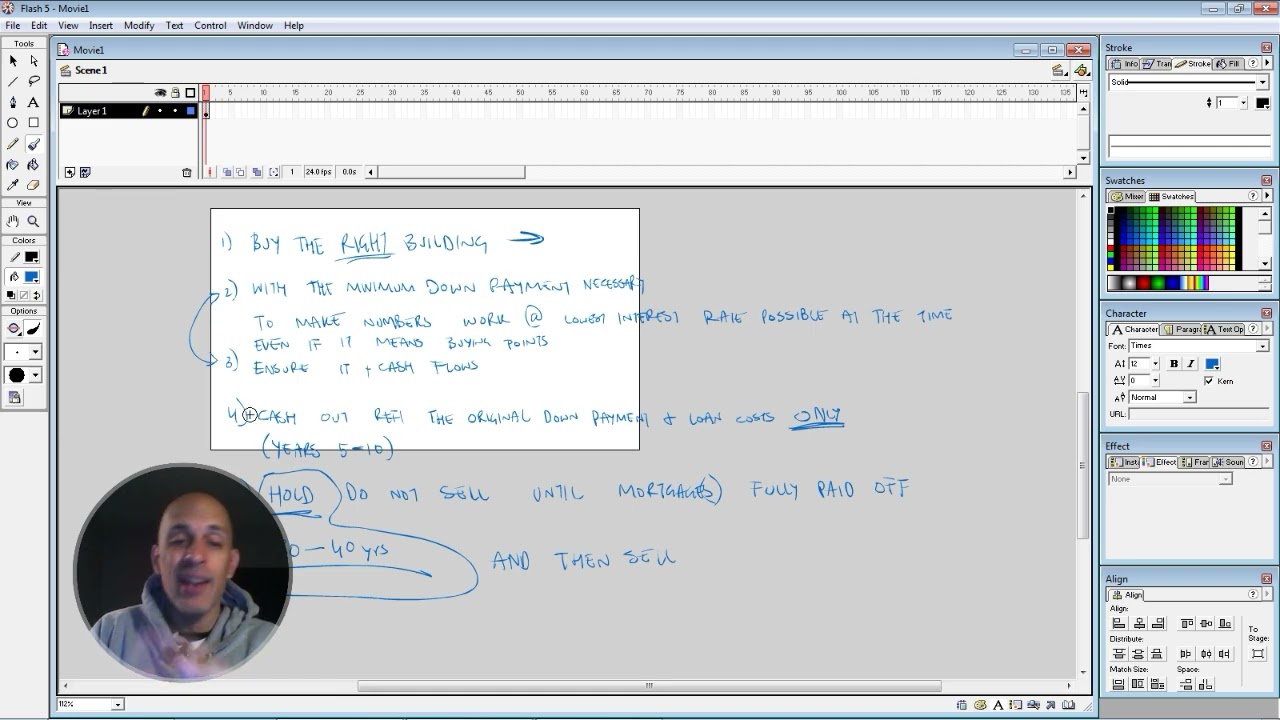Viewport: 1280px width, 720px height.
Task: Toggle Bold in Character panel
Action: click(x=1174, y=364)
